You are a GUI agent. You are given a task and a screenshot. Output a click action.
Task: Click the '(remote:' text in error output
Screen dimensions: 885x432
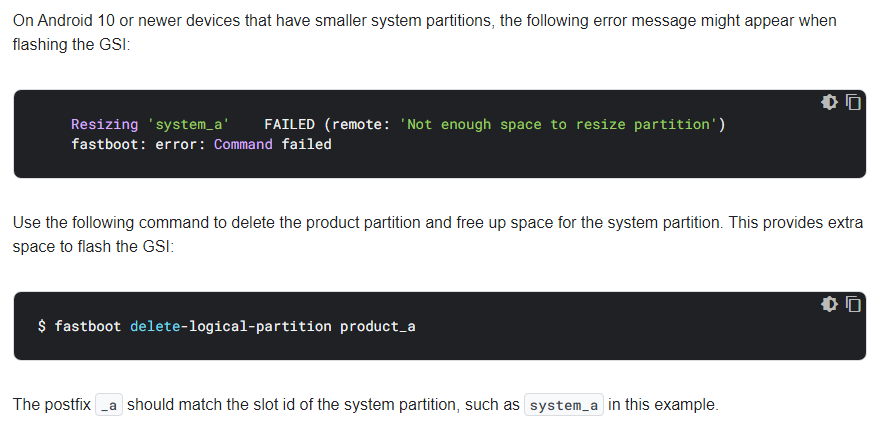click(x=357, y=124)
